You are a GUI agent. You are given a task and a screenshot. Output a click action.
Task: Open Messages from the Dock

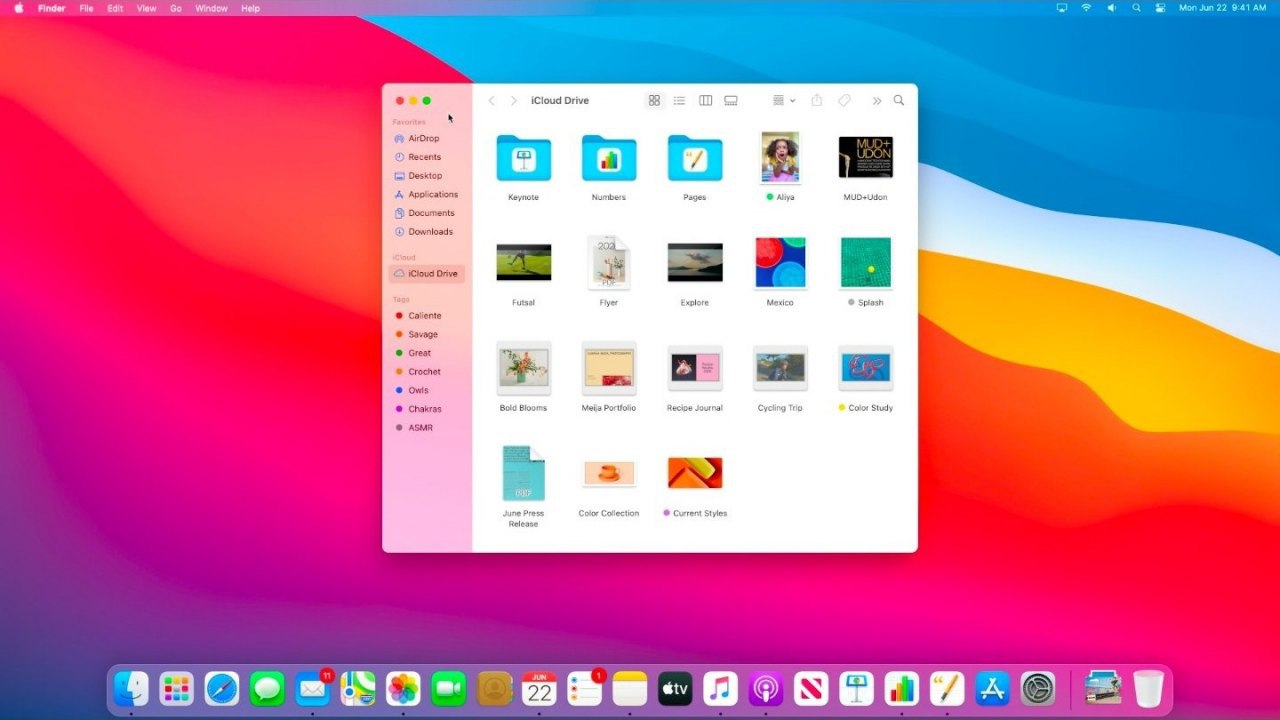coord(267,689)
